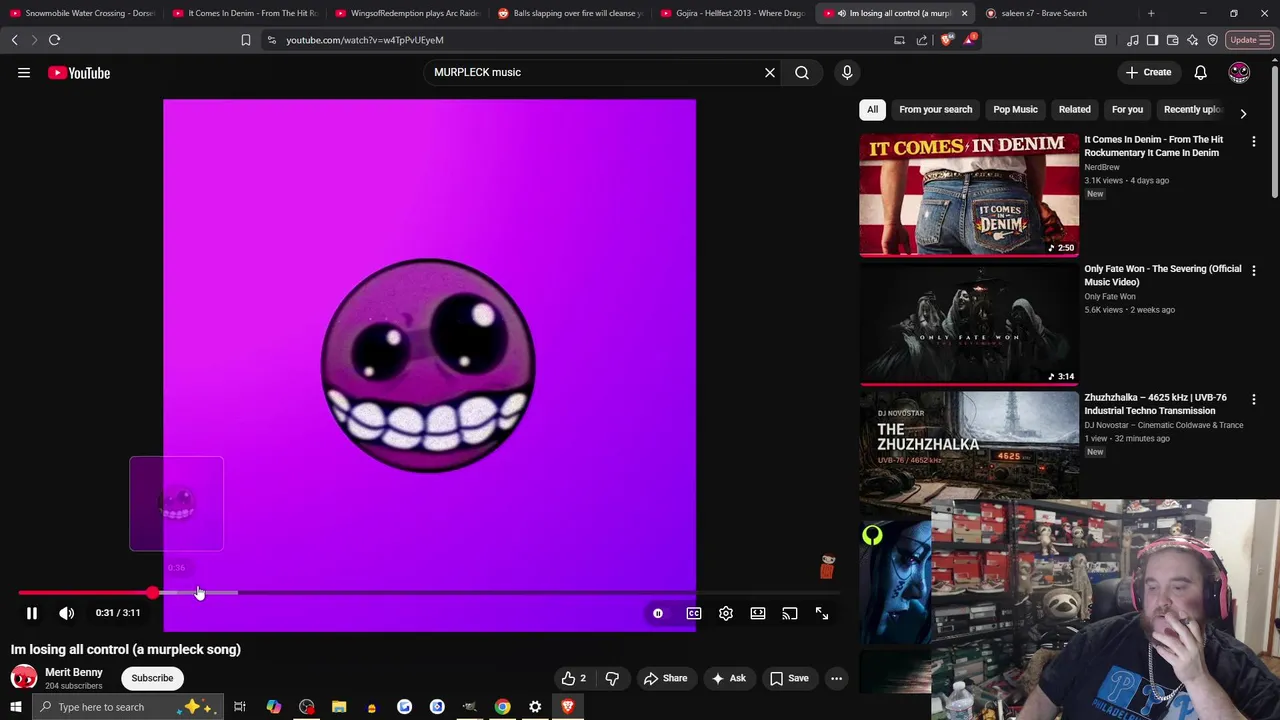Open the Brave Rewards triangle icon
This screenshot has height=720, width=1280.
[969, 40]
